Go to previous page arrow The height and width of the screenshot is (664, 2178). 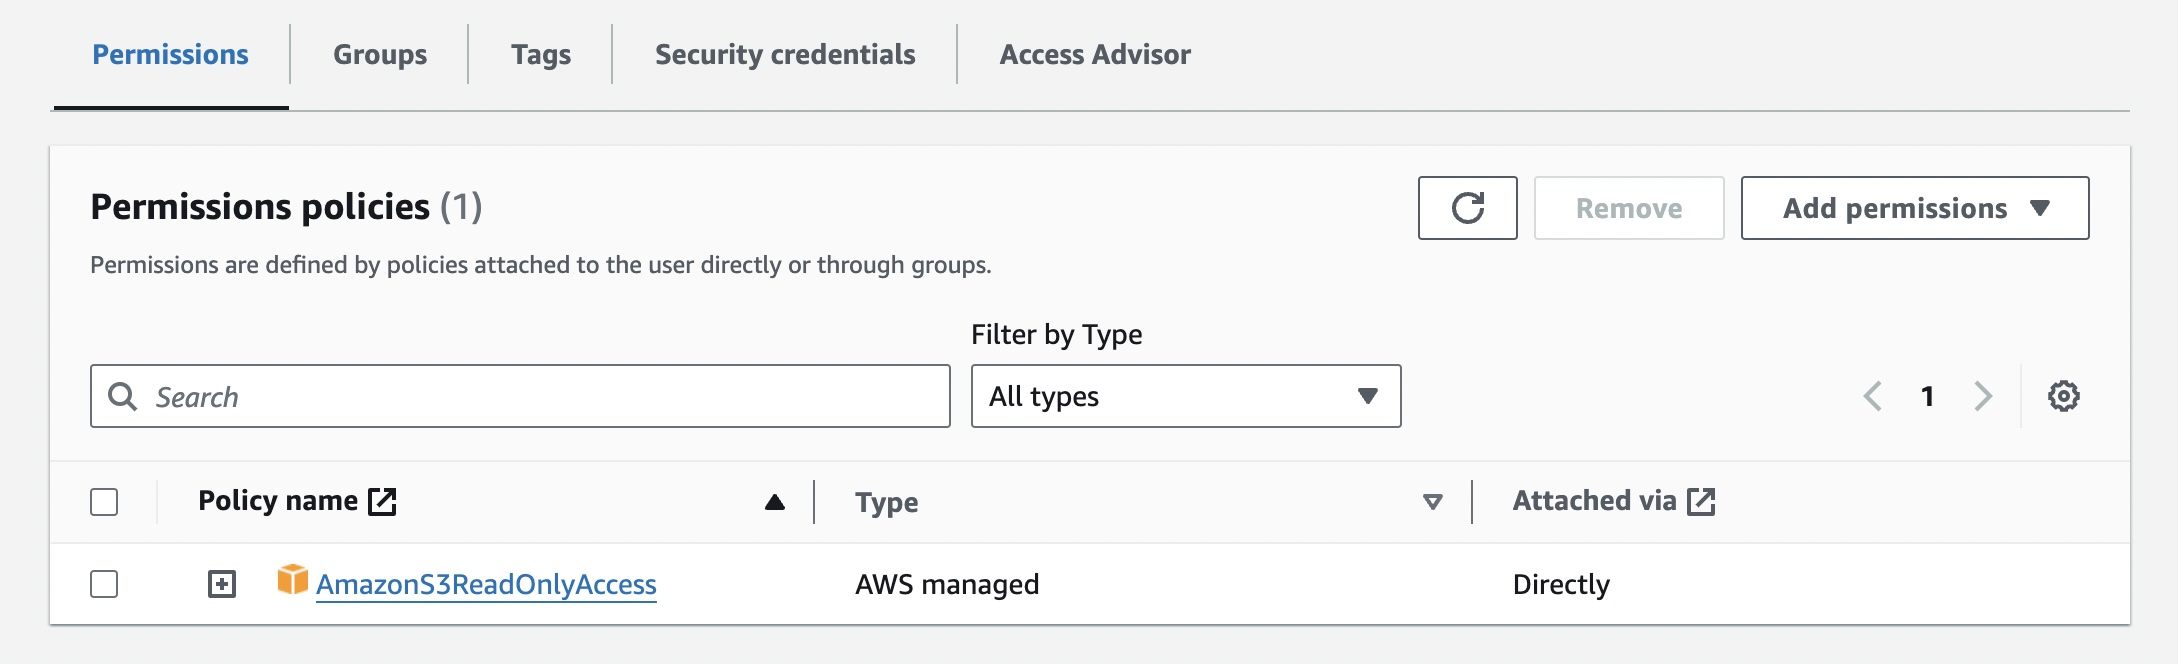point(1873,396)
